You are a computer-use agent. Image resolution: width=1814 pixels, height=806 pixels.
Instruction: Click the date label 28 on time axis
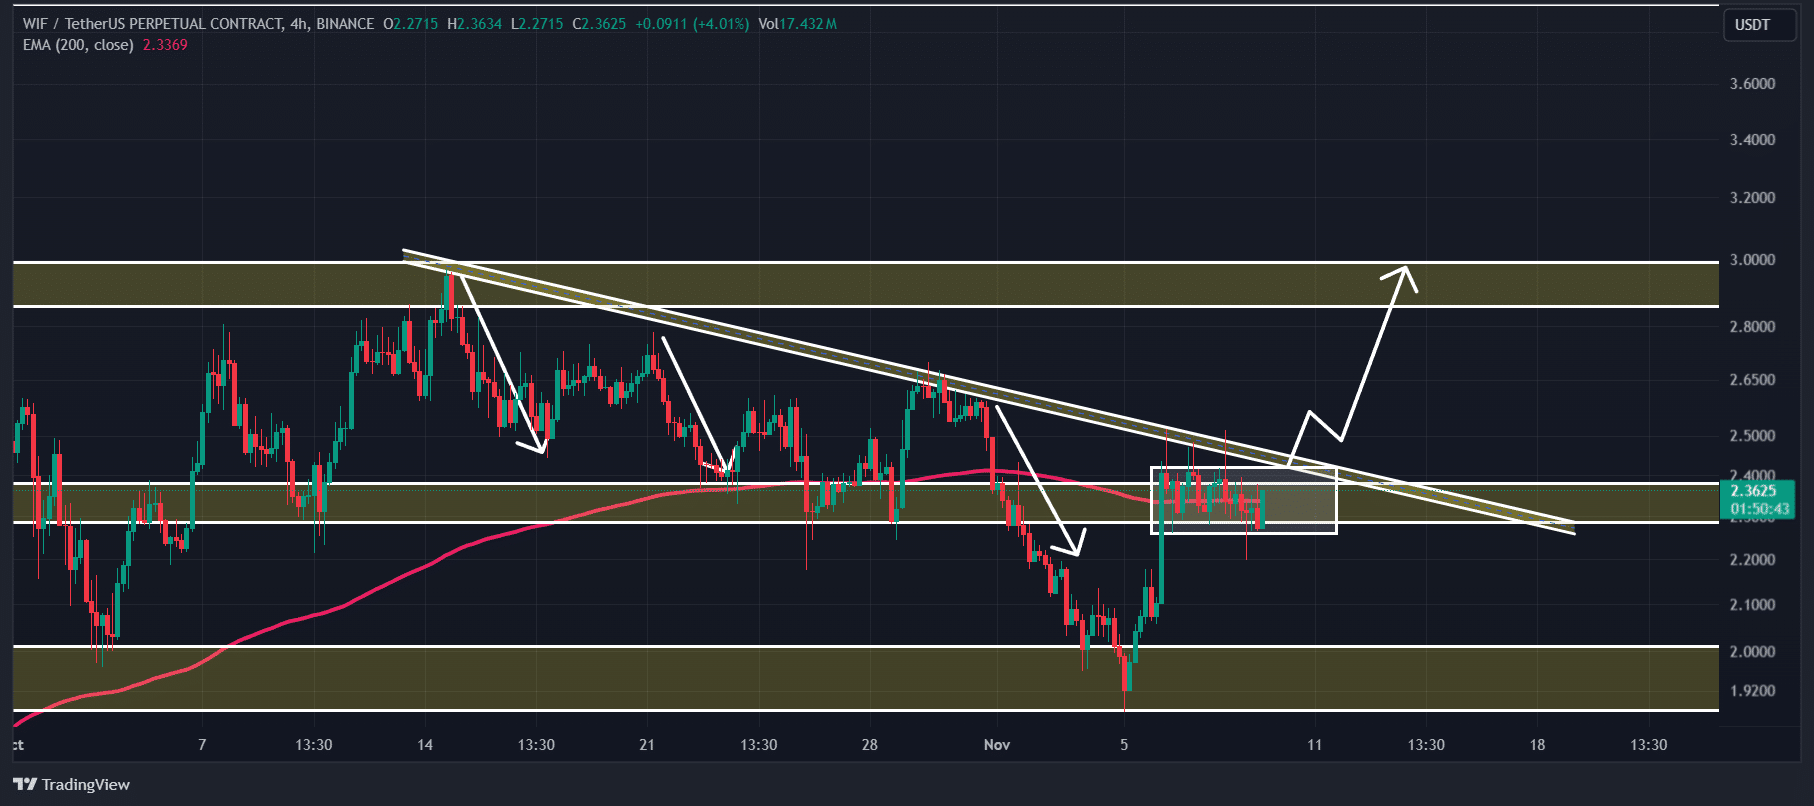click(870, 745)
